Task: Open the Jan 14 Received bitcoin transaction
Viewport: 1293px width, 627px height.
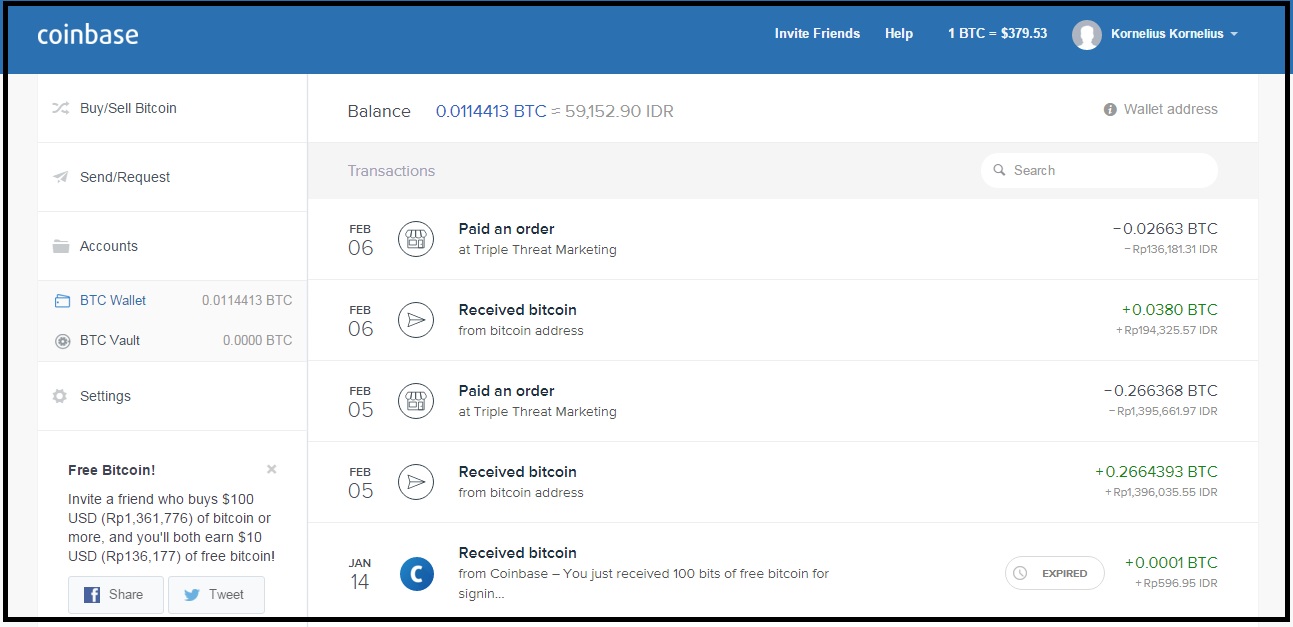Action: (782, 570)
